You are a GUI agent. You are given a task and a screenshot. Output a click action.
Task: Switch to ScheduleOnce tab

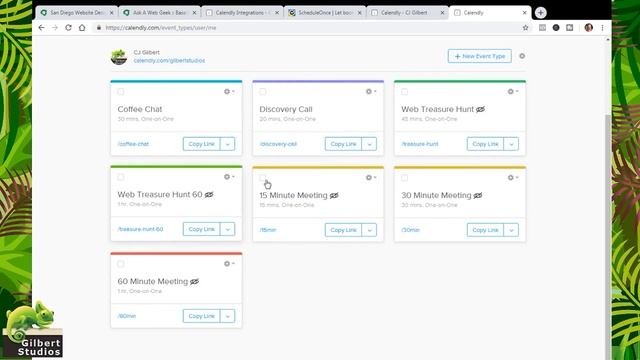[x=324, y=13]
